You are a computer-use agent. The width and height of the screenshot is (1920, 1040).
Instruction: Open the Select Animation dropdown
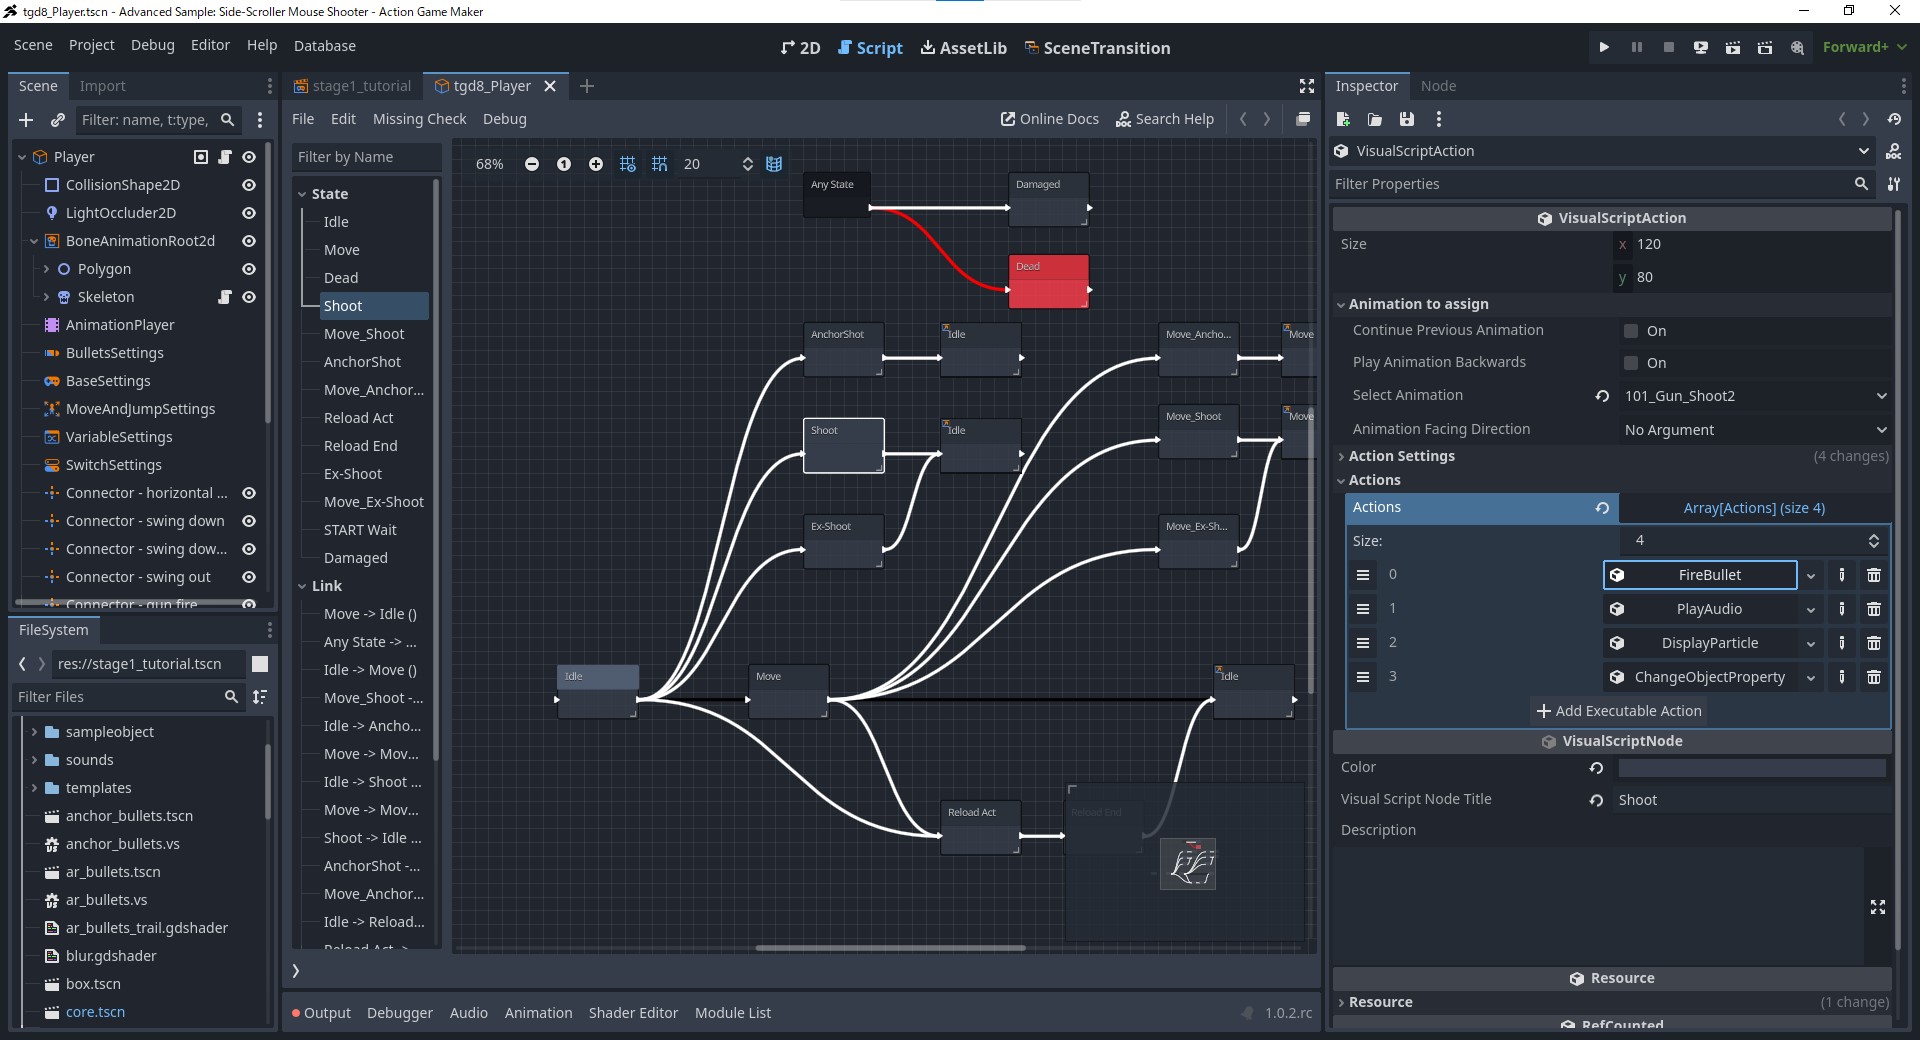(x=1755, y=396)
